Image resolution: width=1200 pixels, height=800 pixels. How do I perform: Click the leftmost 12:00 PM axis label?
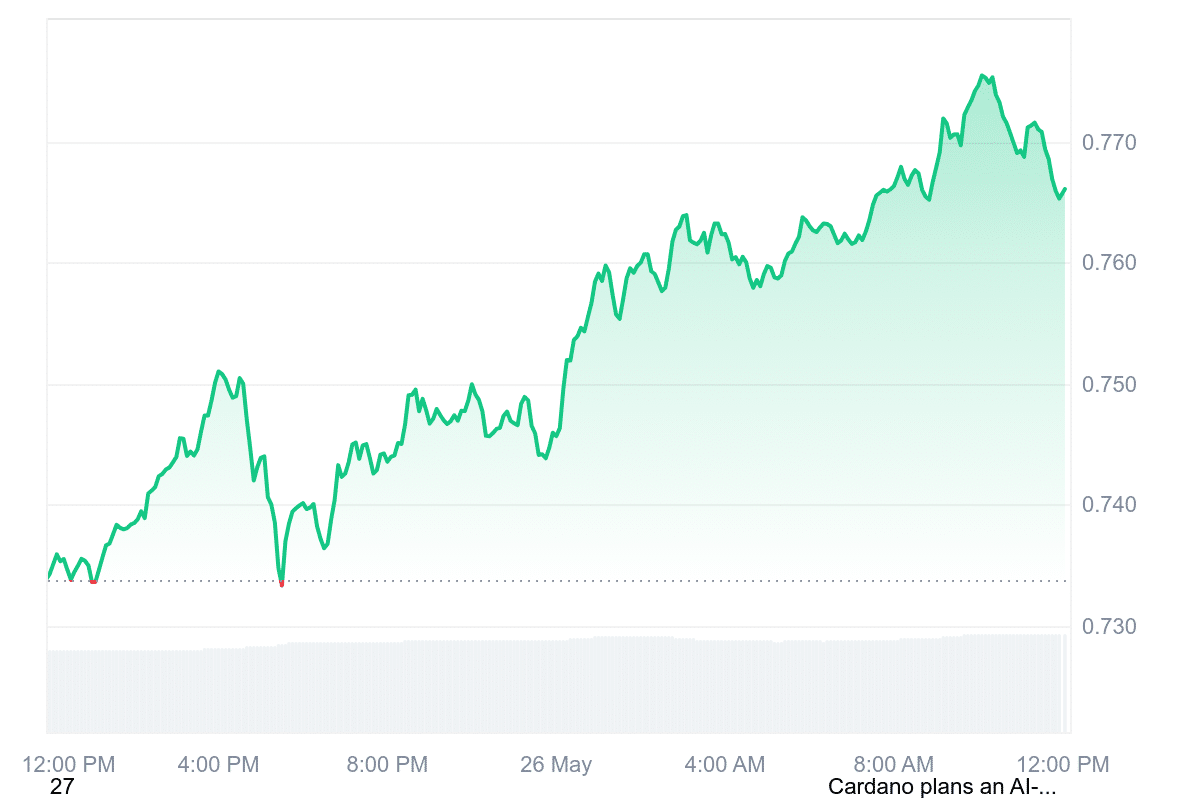[x=69, y=765]
